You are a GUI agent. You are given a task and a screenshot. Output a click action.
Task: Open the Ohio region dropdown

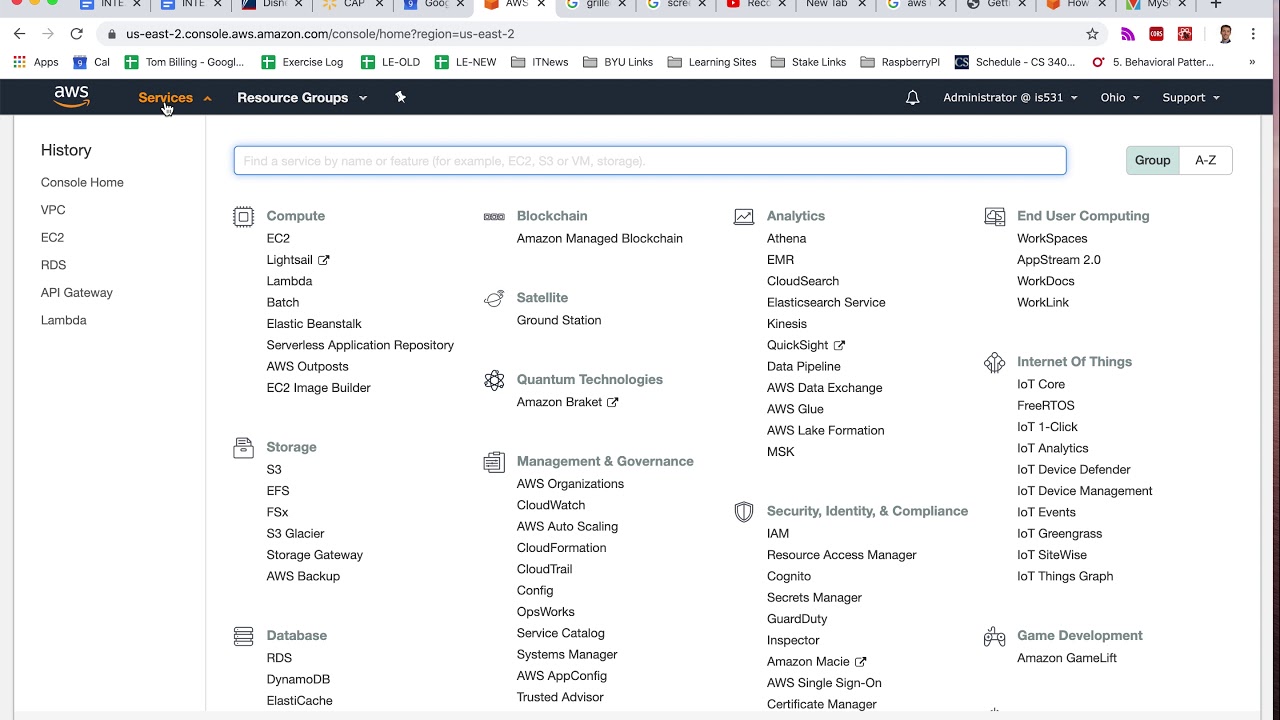1120,97
